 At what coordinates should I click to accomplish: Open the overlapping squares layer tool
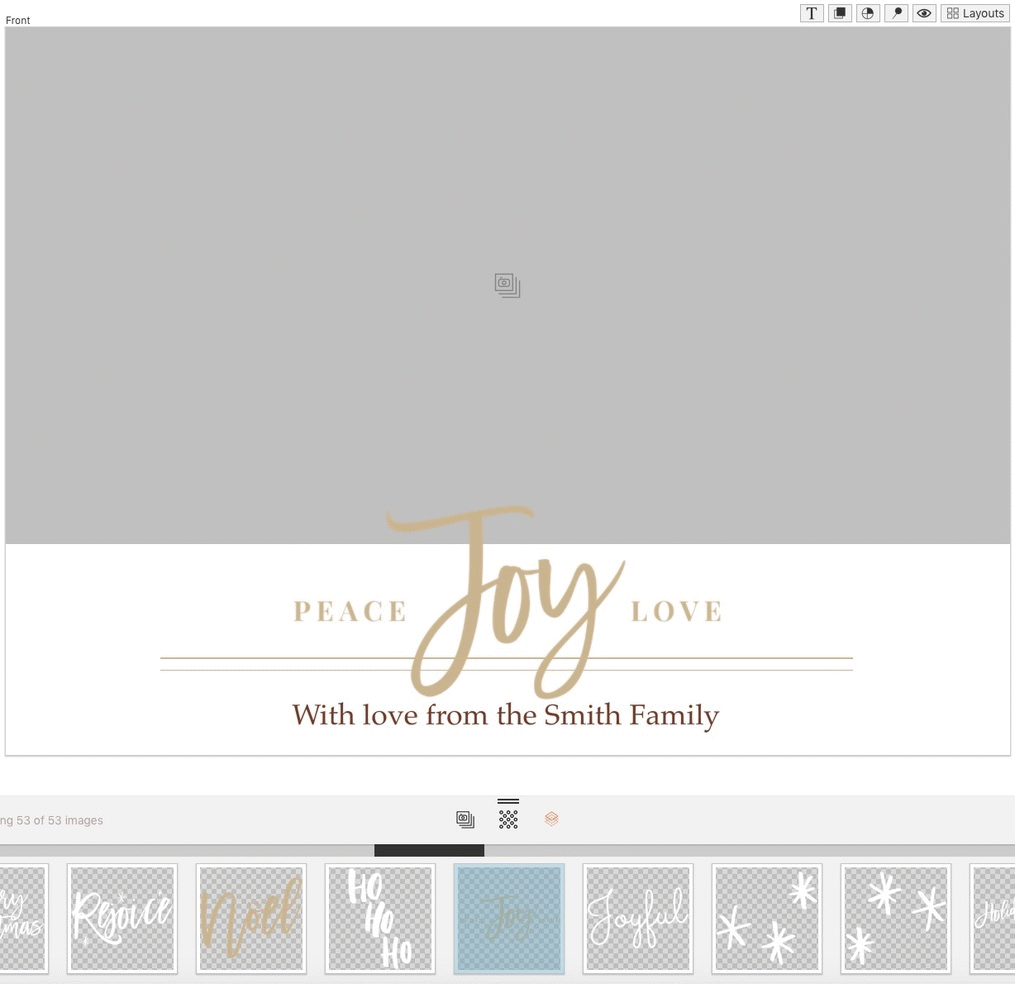pyautogui.click(x=840, y=13)
